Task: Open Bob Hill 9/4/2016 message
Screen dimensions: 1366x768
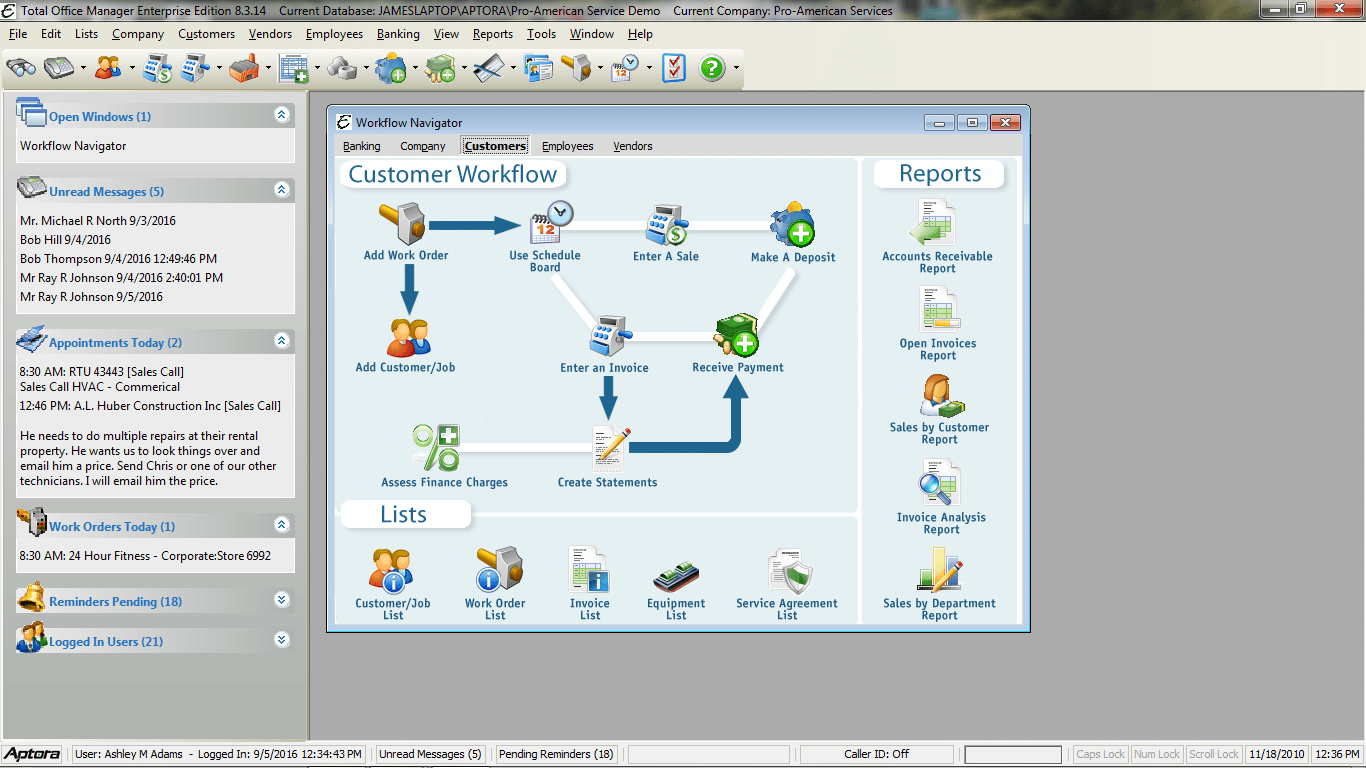Action: [x=65, y=240]
